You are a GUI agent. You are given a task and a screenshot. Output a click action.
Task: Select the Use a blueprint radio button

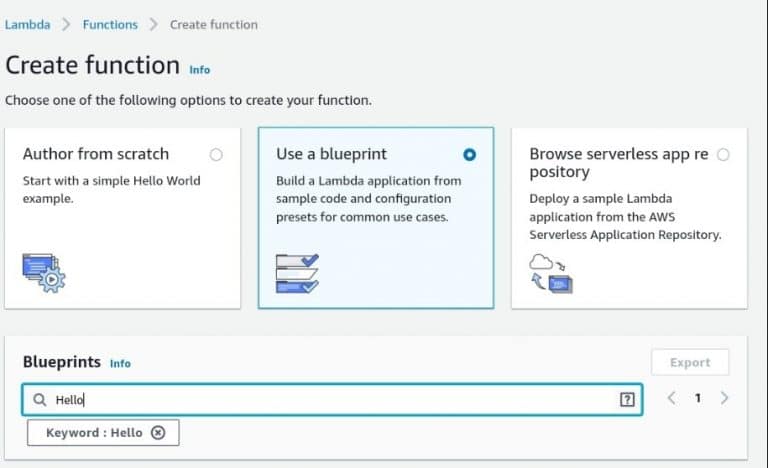(469, 155)
